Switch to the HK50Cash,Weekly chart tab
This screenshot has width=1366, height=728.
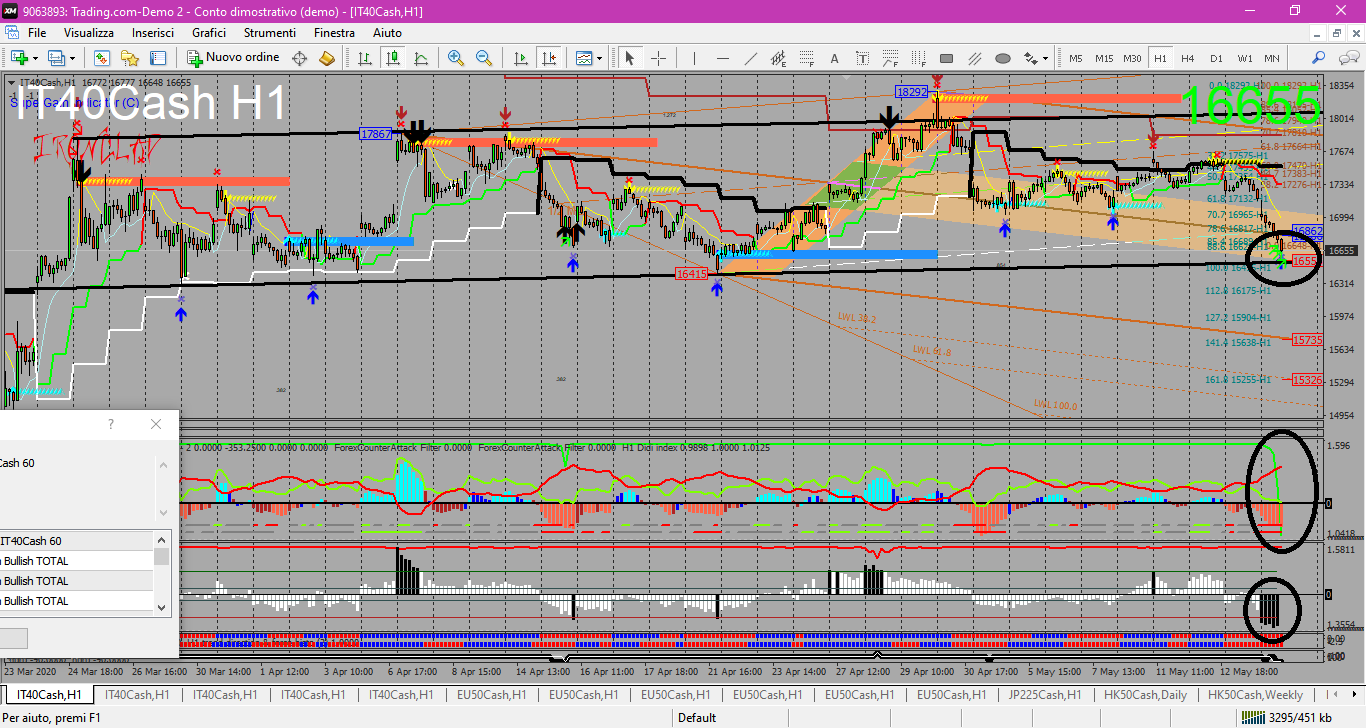click(x=1255, y=694)
